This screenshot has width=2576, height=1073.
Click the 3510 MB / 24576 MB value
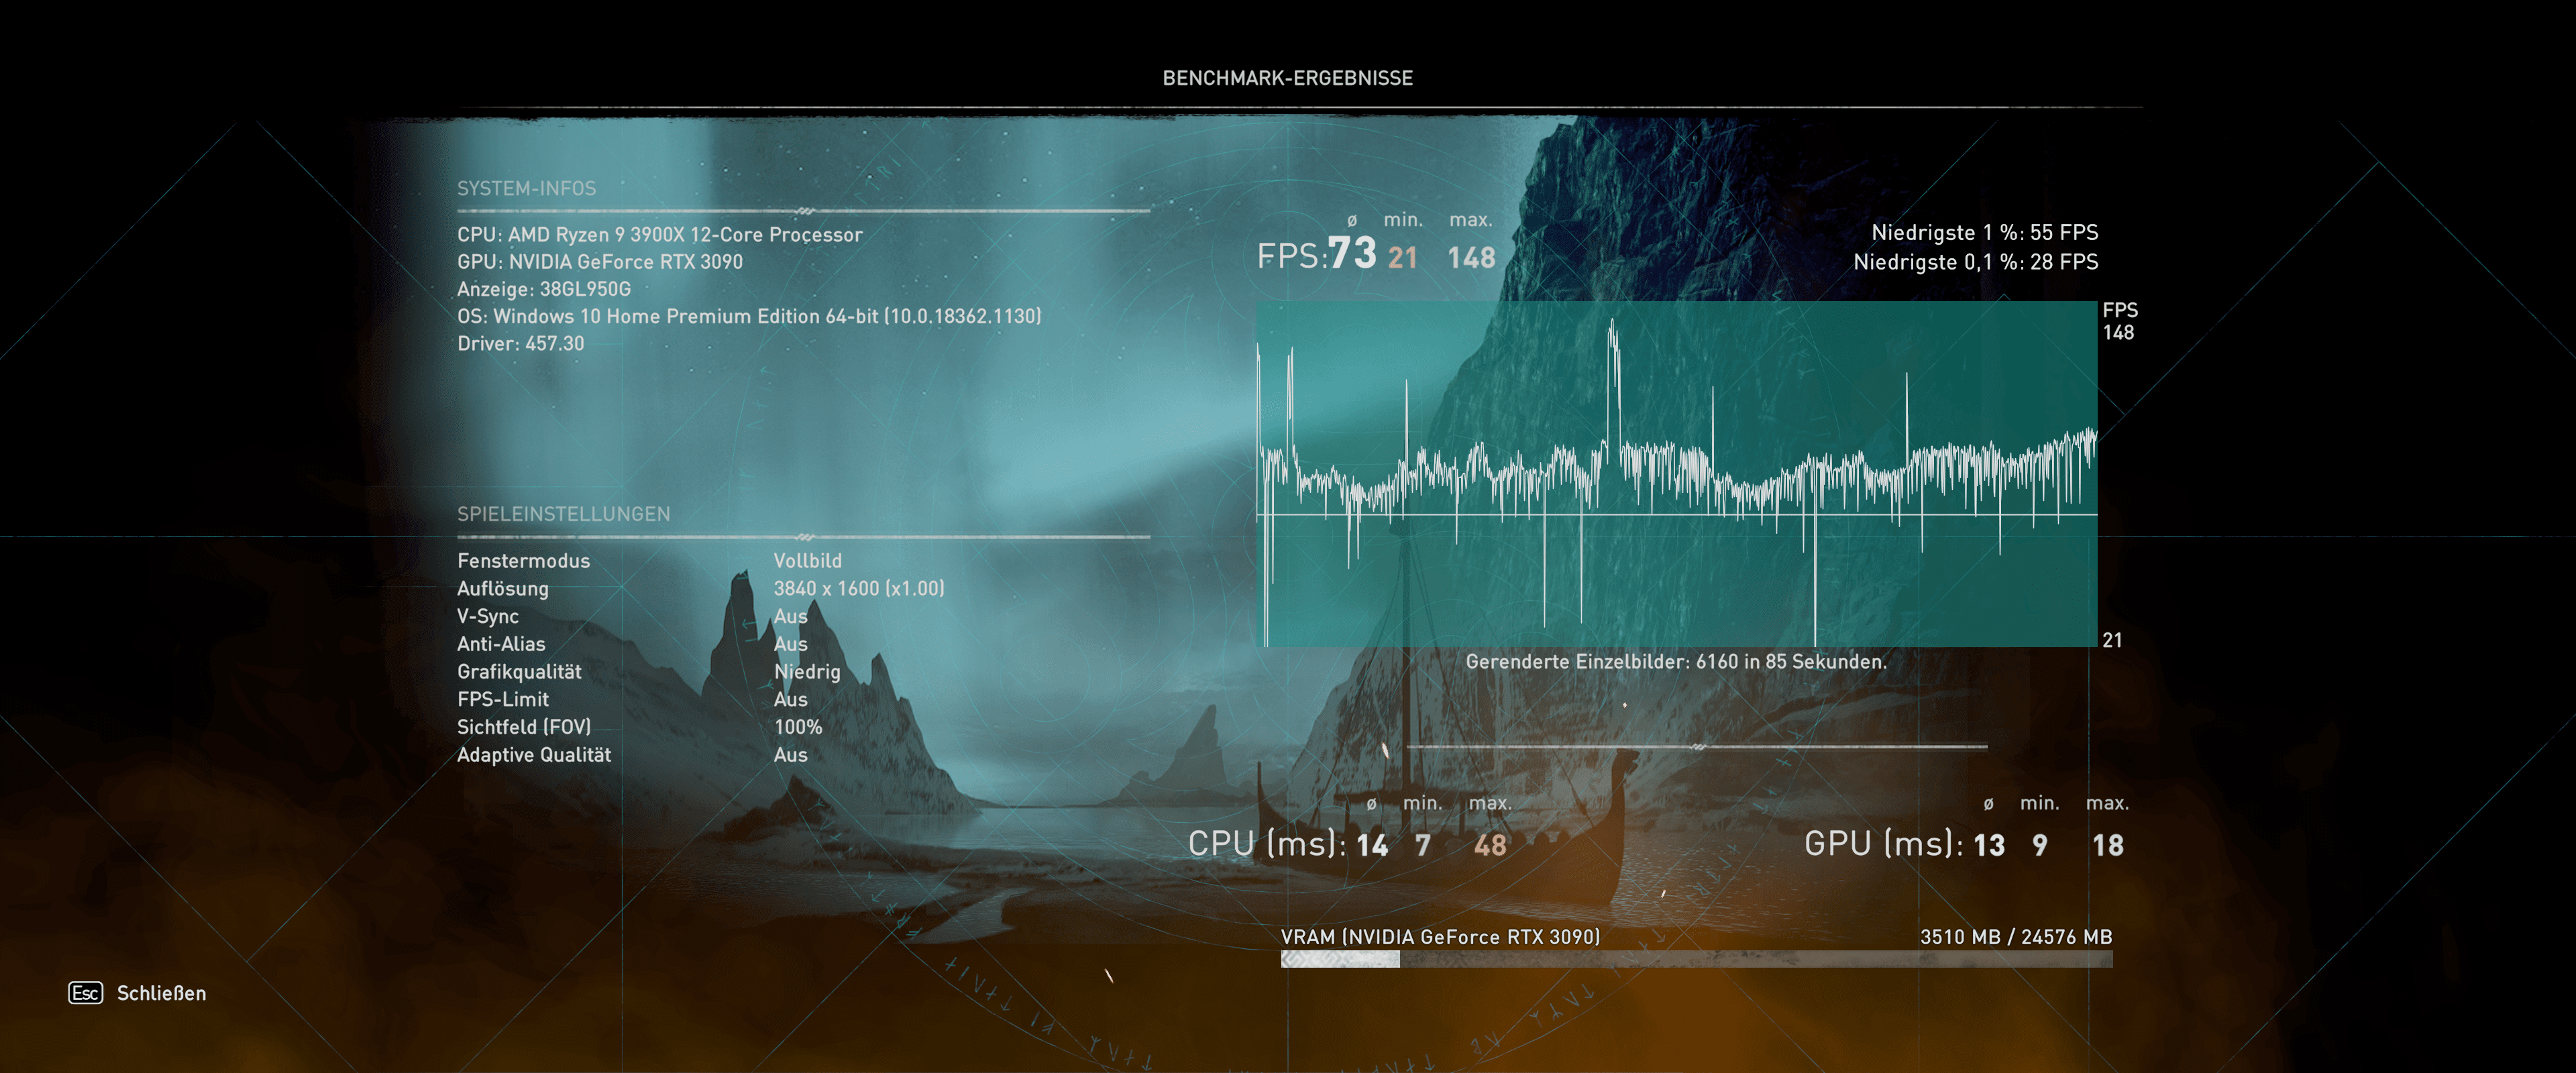click(2015, 937)
